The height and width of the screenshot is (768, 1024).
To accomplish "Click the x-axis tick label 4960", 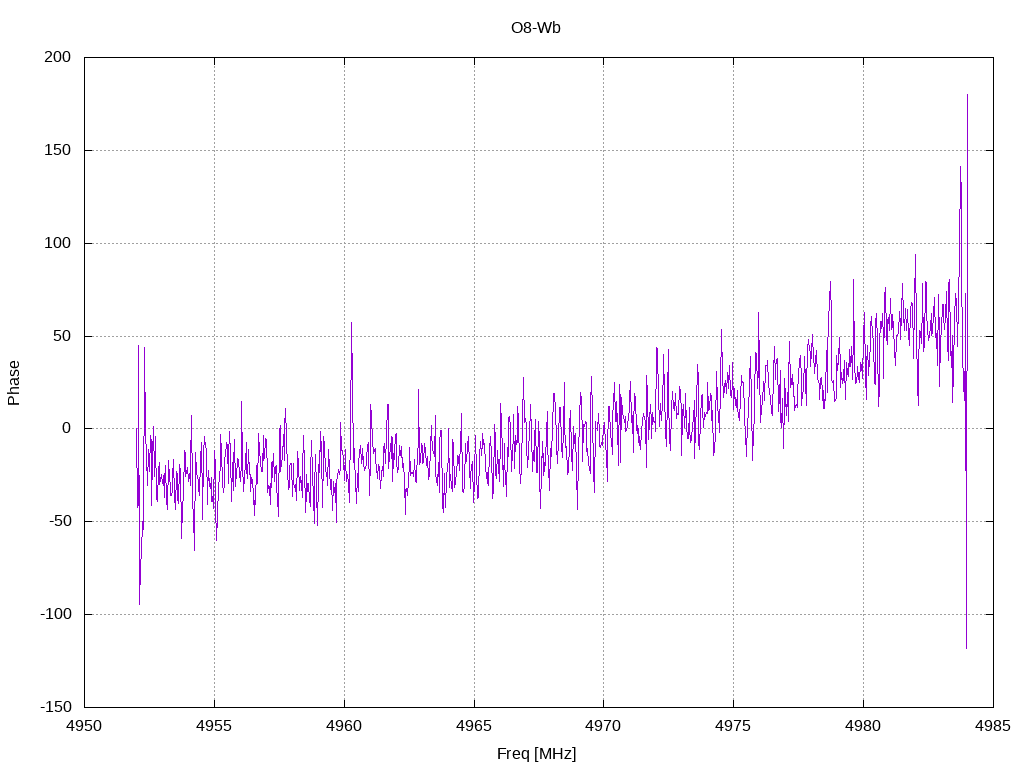I will pos(344,726).
